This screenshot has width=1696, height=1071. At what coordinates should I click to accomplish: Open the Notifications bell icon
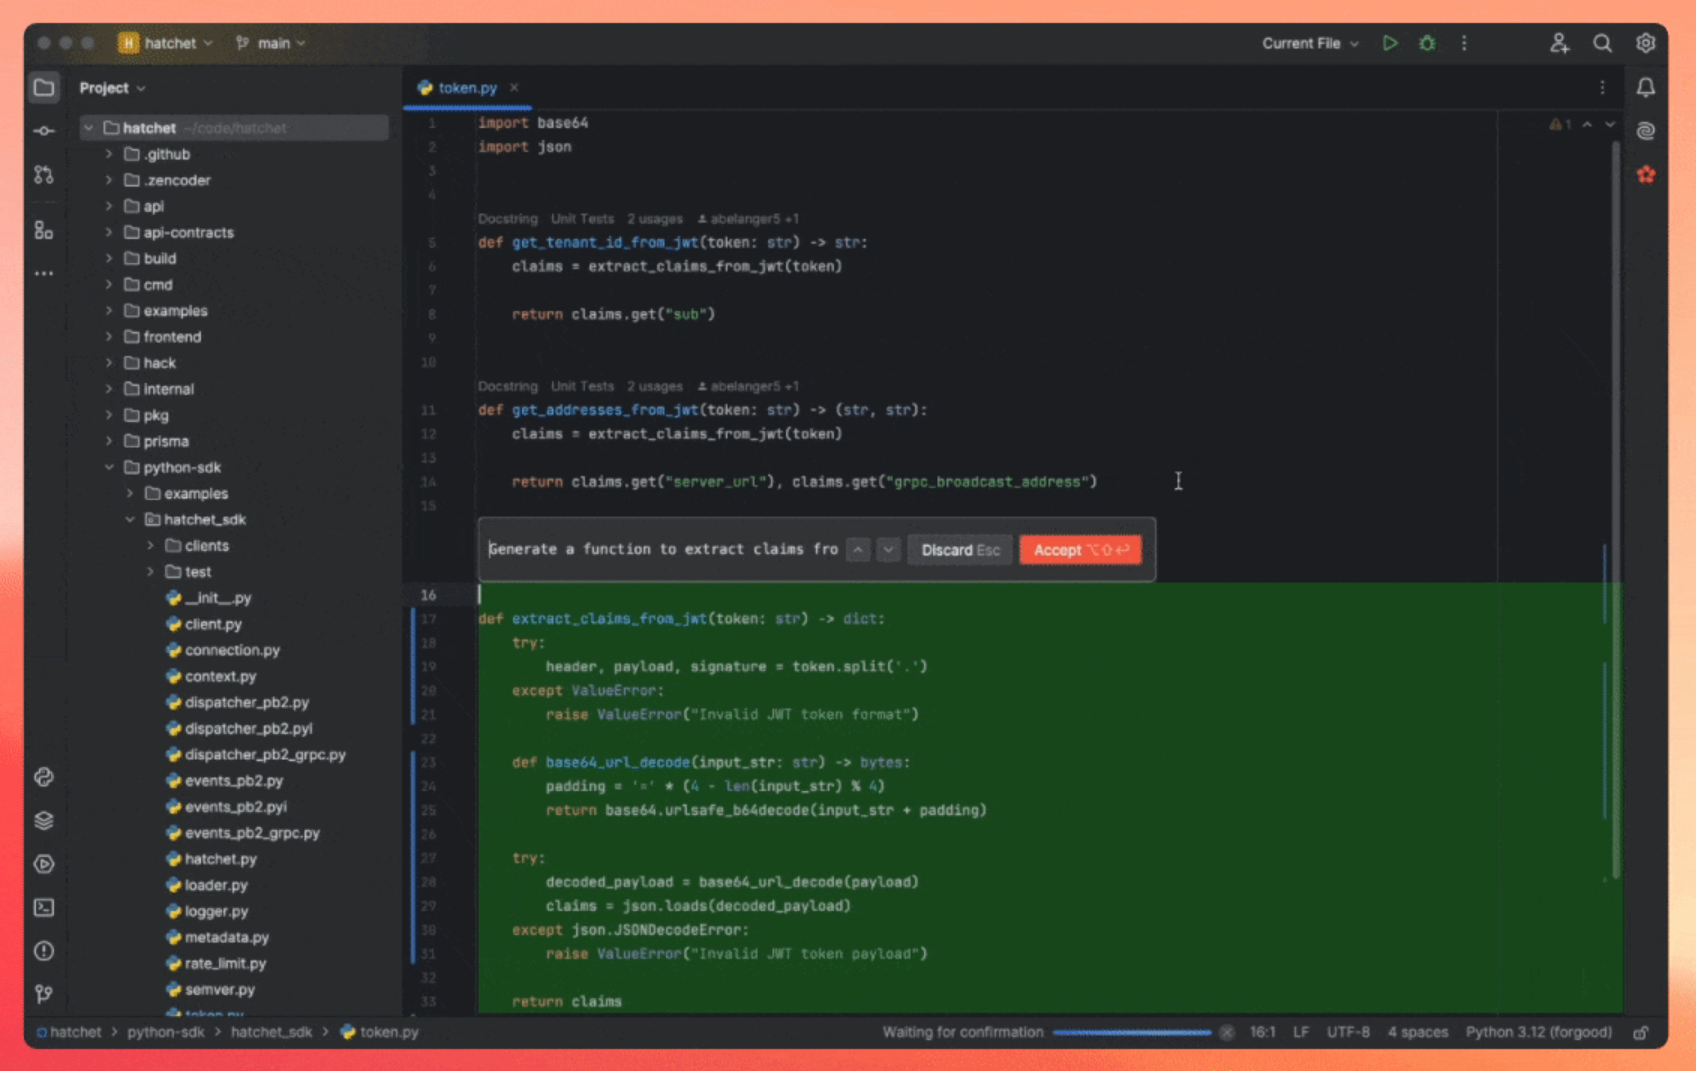click(x=1645, y=88)
